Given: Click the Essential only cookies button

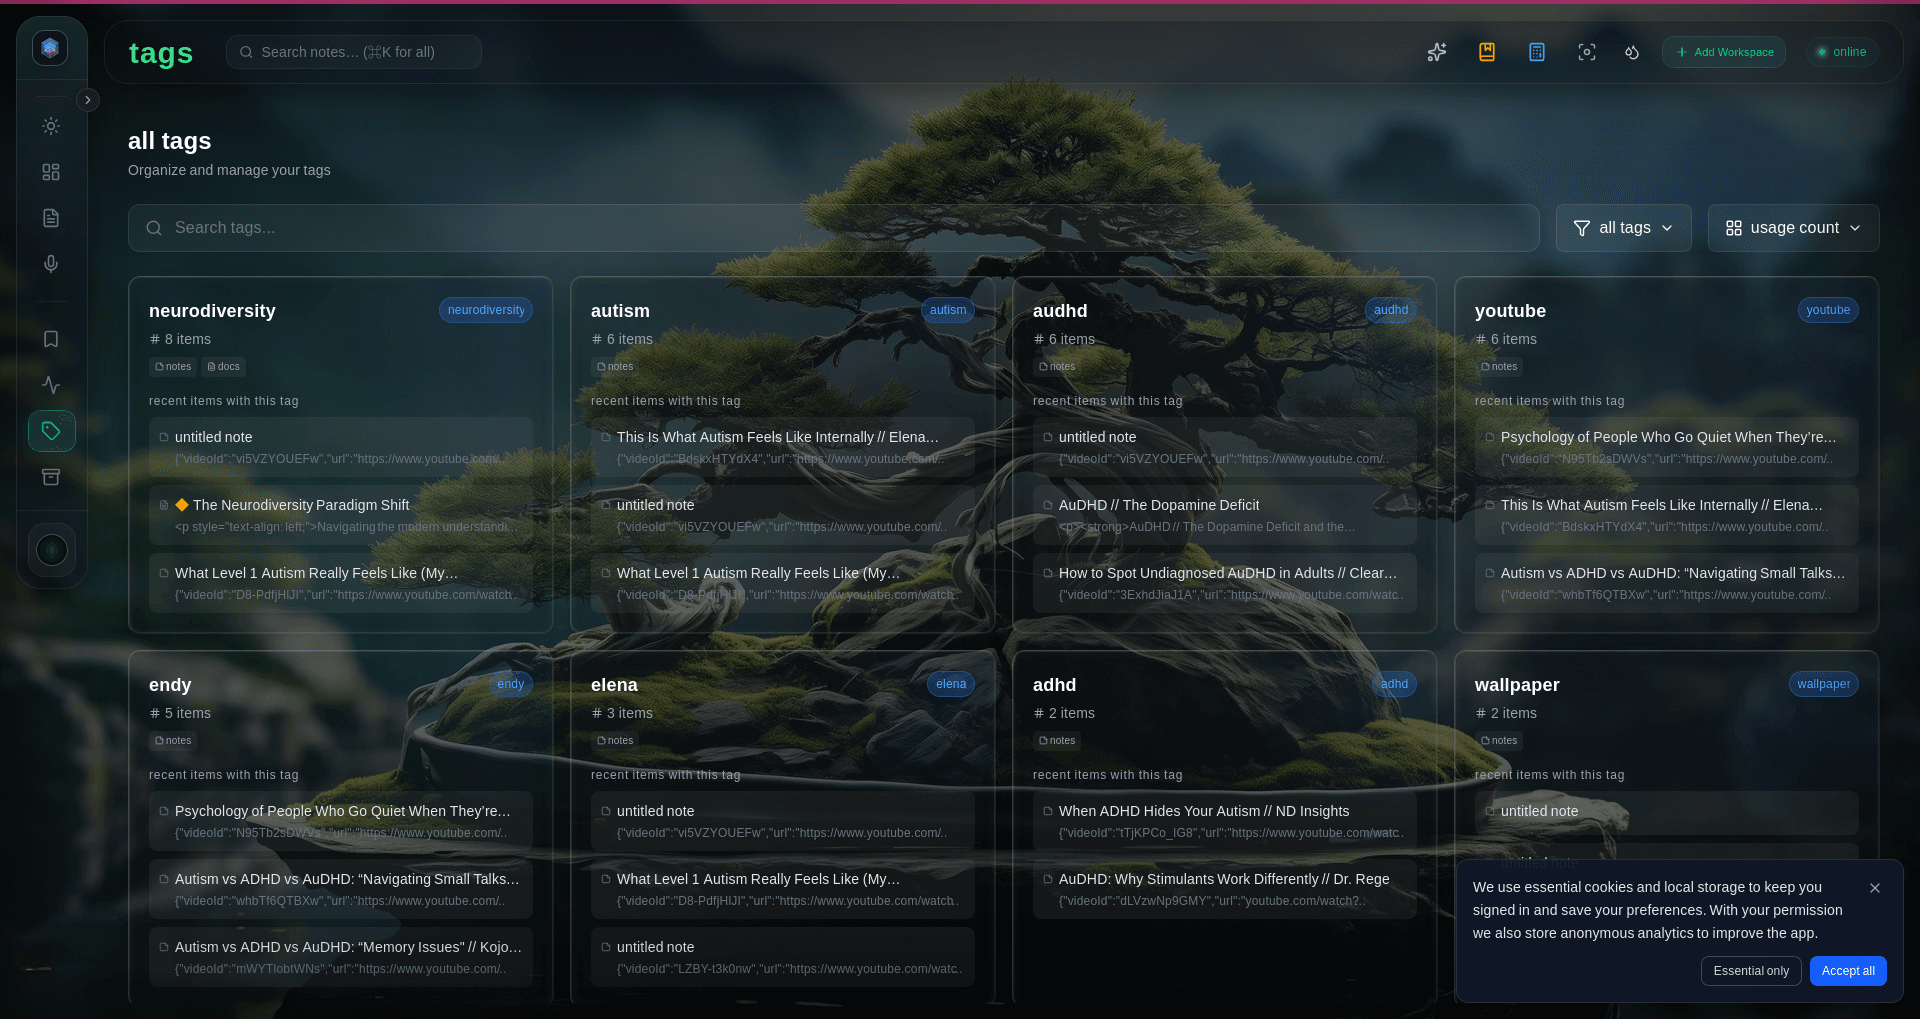Looking at the screenshot, I should point(1751,971).
